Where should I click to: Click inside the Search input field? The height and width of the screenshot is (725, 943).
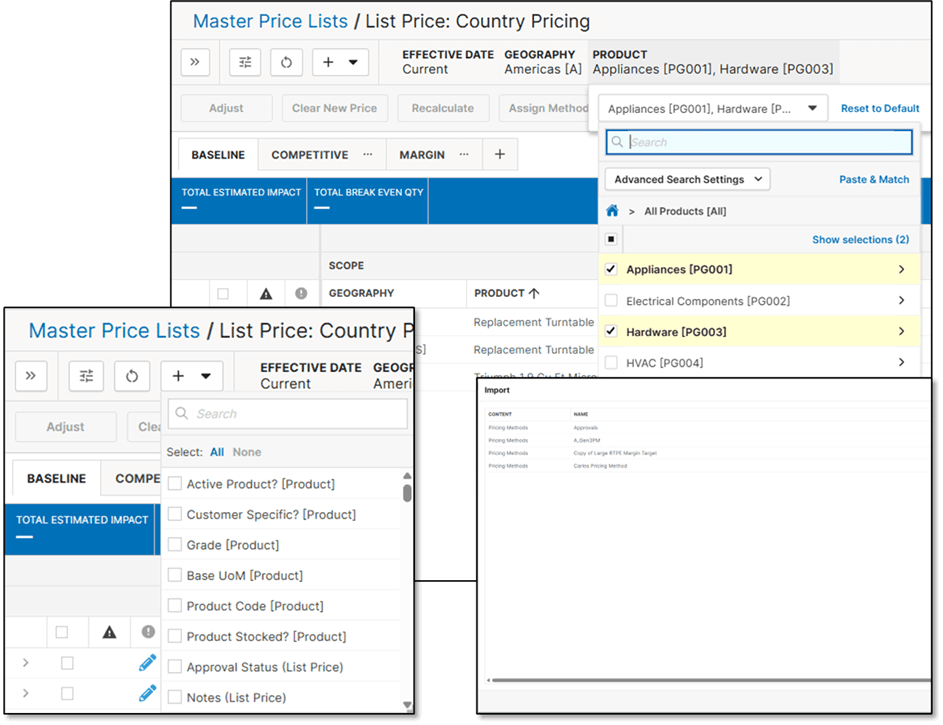(x=290, y=413)
